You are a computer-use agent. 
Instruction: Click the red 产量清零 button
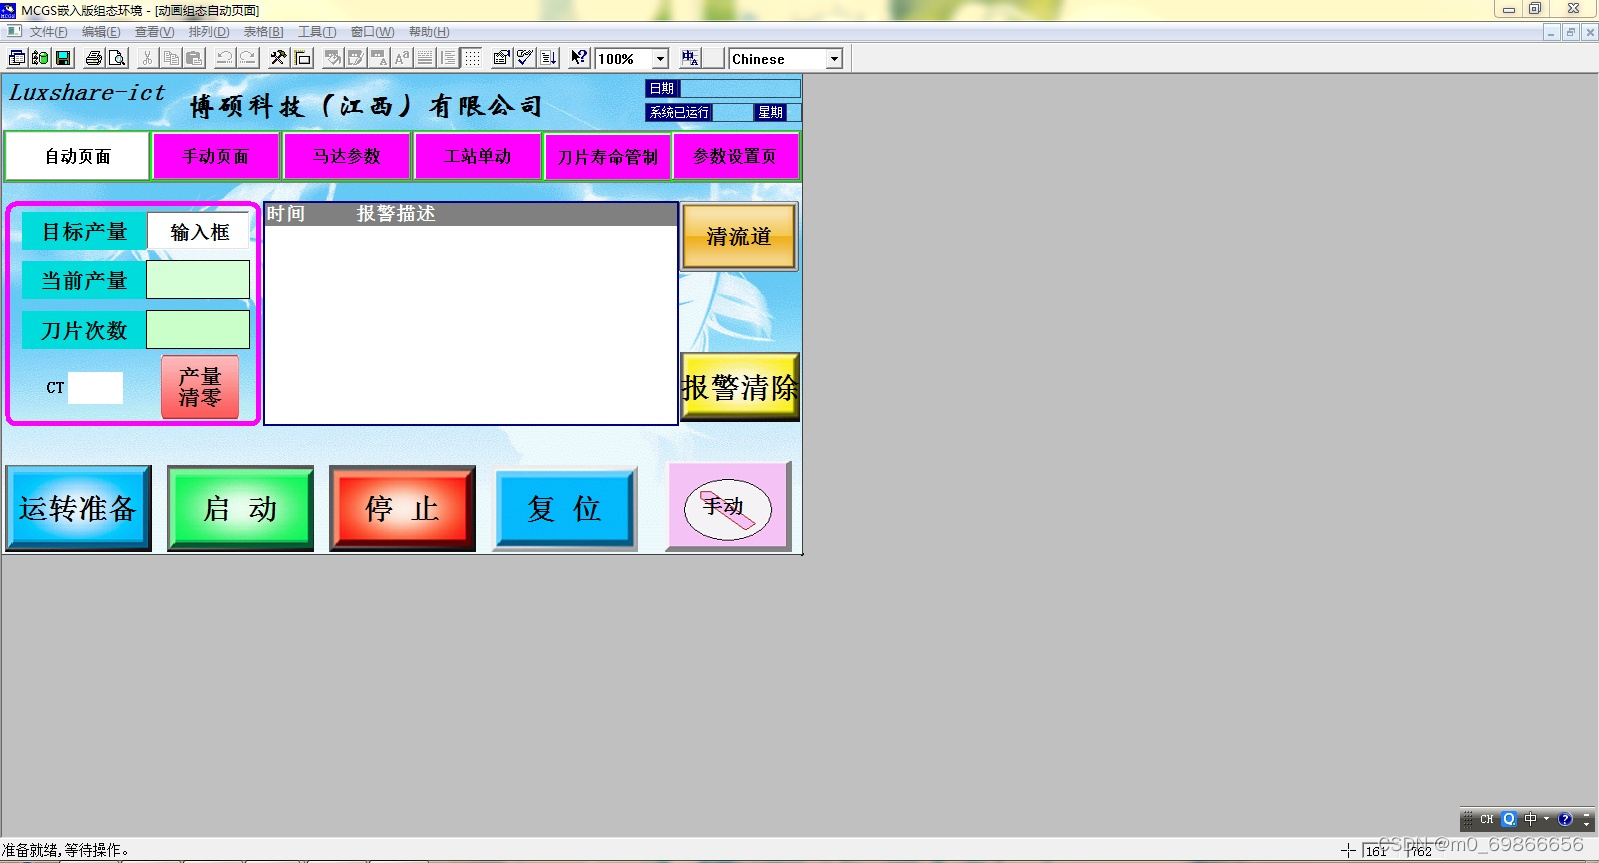[x=200, y=387]
